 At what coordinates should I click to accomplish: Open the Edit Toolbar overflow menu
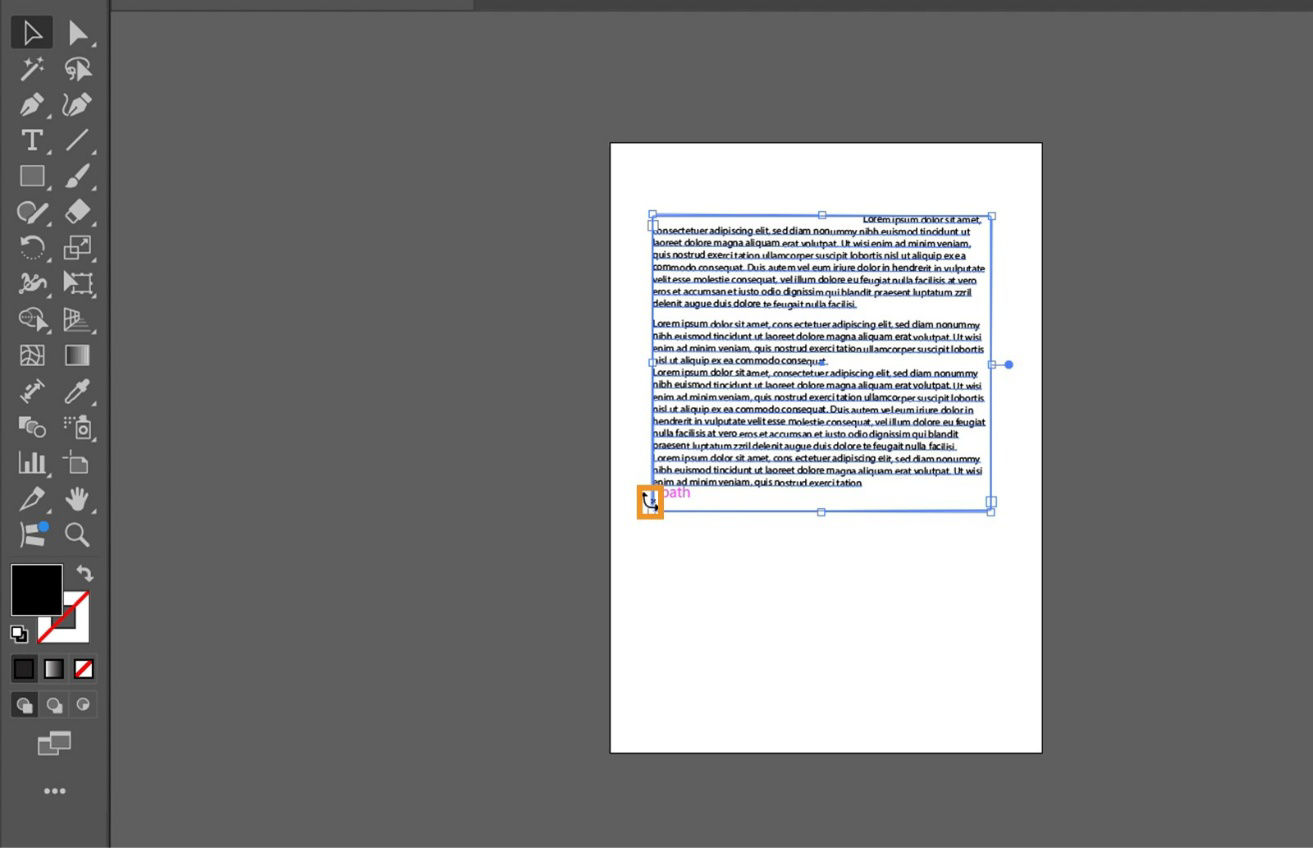click(x=54, y=790)
